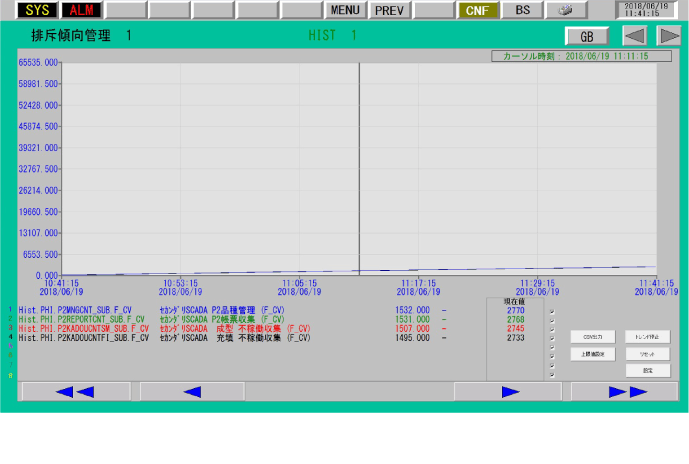Click the P2帳票収集 (F_CV) description text
This screenshot has height=464, width=689.
tap(248, 319)
